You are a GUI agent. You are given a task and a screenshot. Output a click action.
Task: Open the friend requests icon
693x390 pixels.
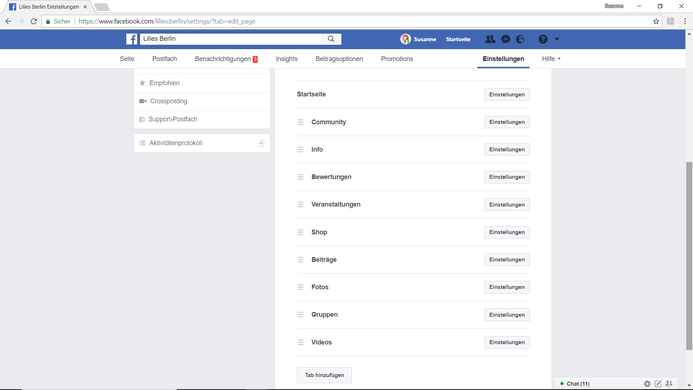coord(490,39)
